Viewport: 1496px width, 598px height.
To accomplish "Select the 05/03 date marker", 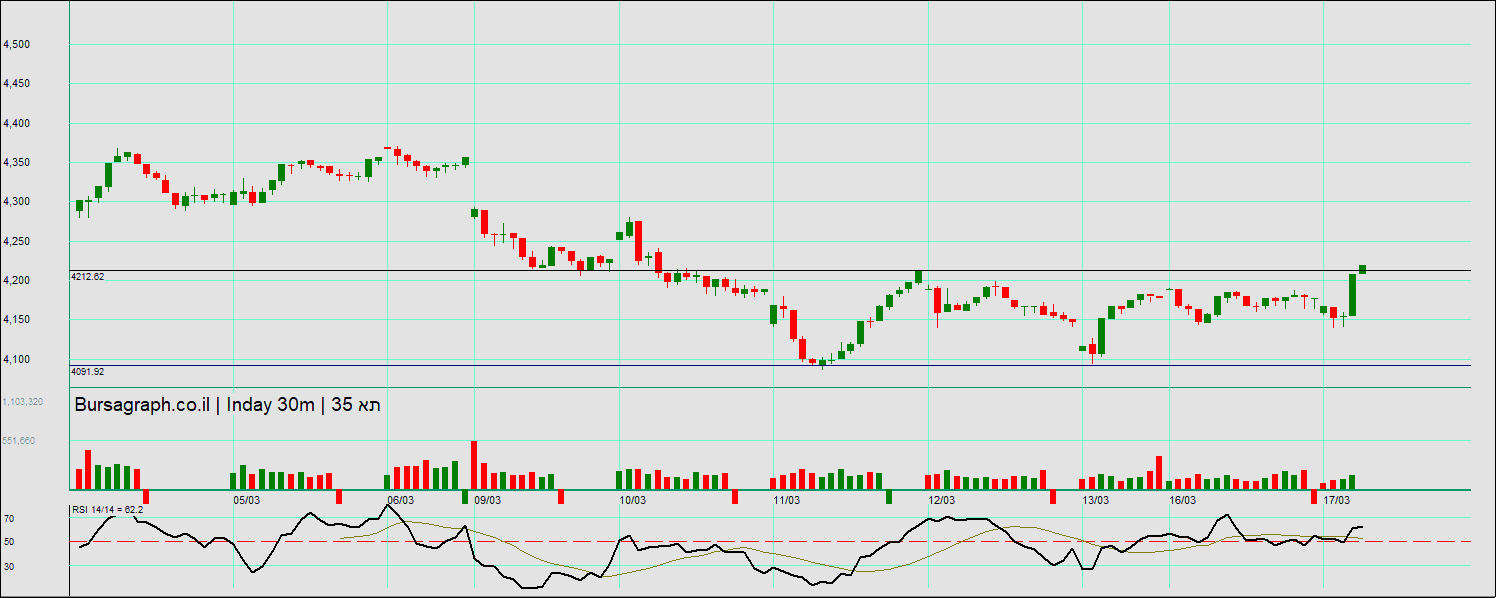I will (246, 500).
